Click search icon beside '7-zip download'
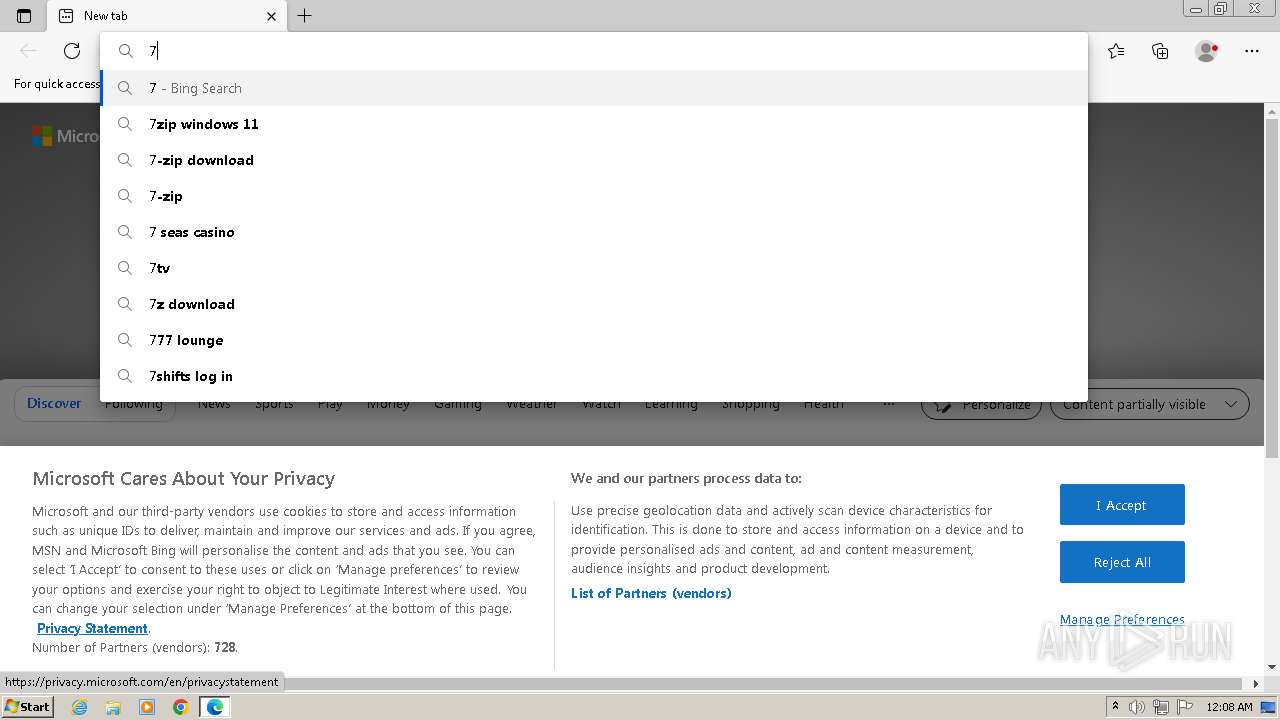This screenshot has width=1280, height=720. coord(125,160)
